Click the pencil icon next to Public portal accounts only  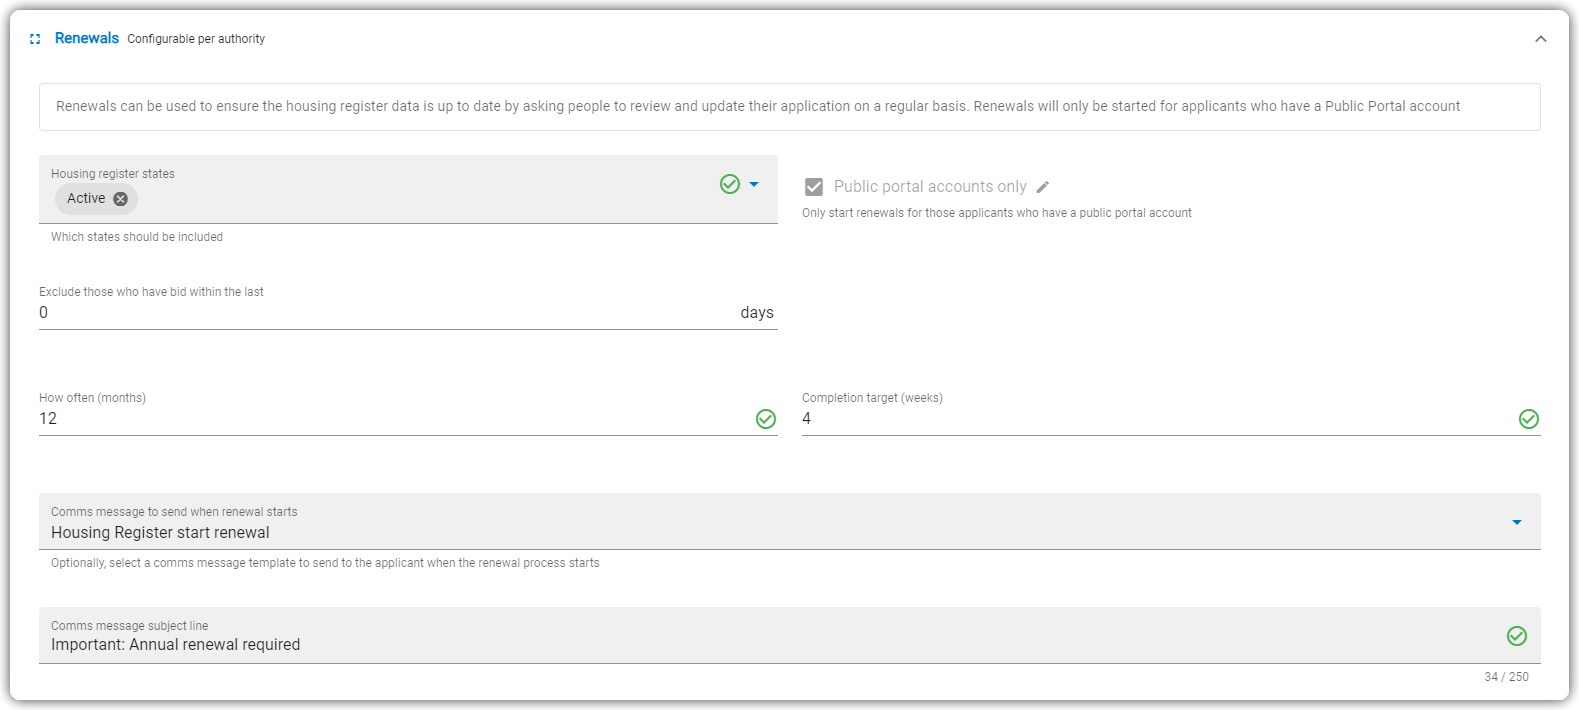pyautogui.click(x=1043, y=187)
